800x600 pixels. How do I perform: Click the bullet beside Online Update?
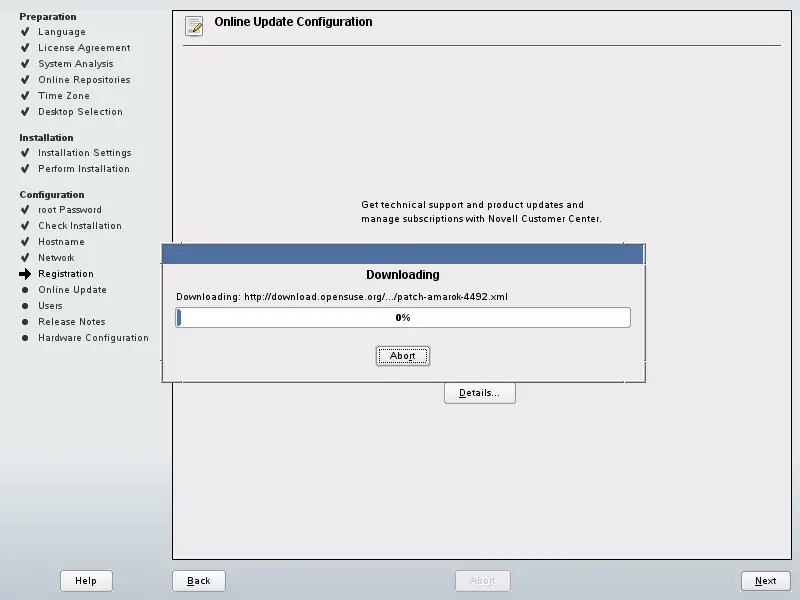click(x=25, y=290)
